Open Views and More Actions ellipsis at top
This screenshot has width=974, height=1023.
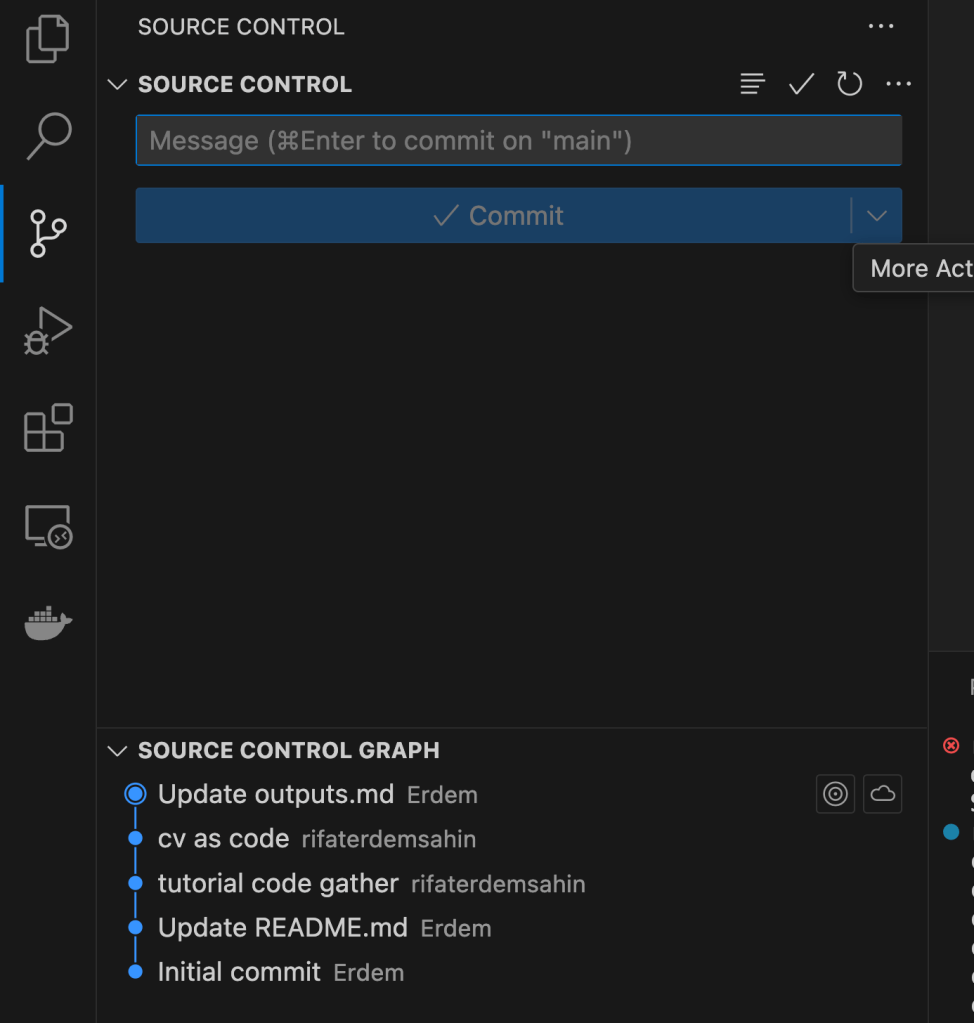coord(881,26)
